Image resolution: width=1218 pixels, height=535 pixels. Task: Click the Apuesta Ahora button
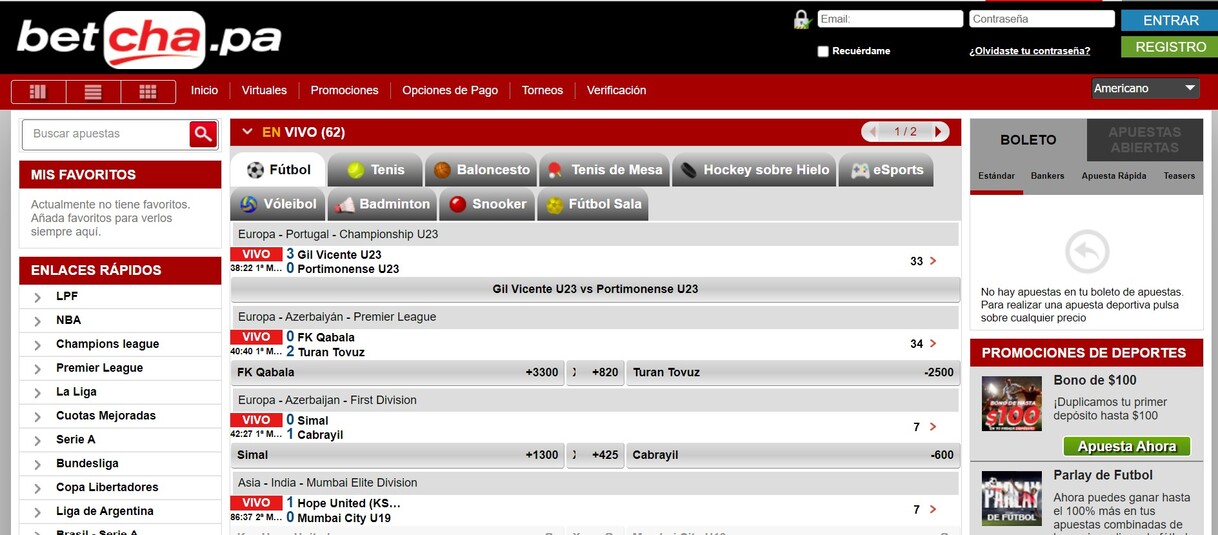pos(1127,446)
